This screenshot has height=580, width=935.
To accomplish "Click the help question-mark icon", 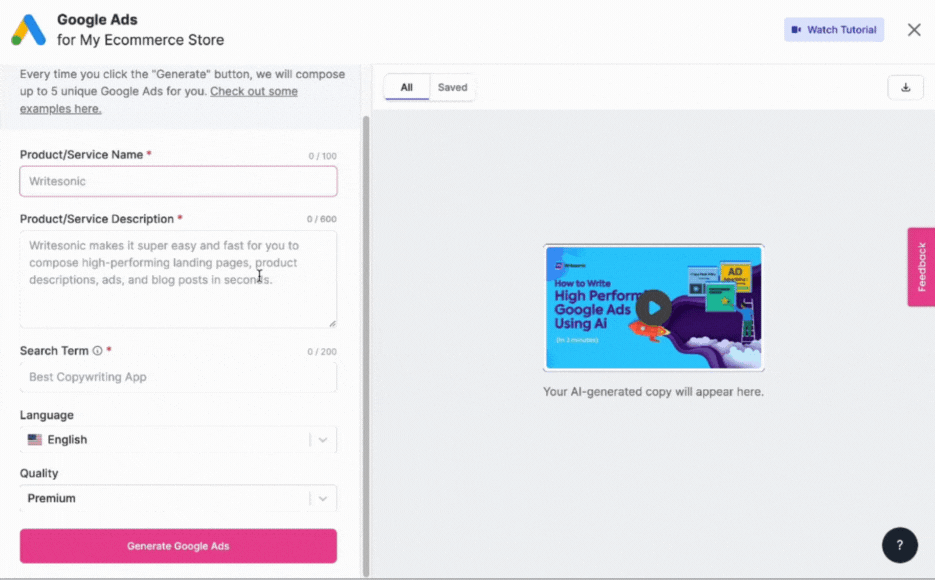I will pyautogui.click(x=898, y=545).
